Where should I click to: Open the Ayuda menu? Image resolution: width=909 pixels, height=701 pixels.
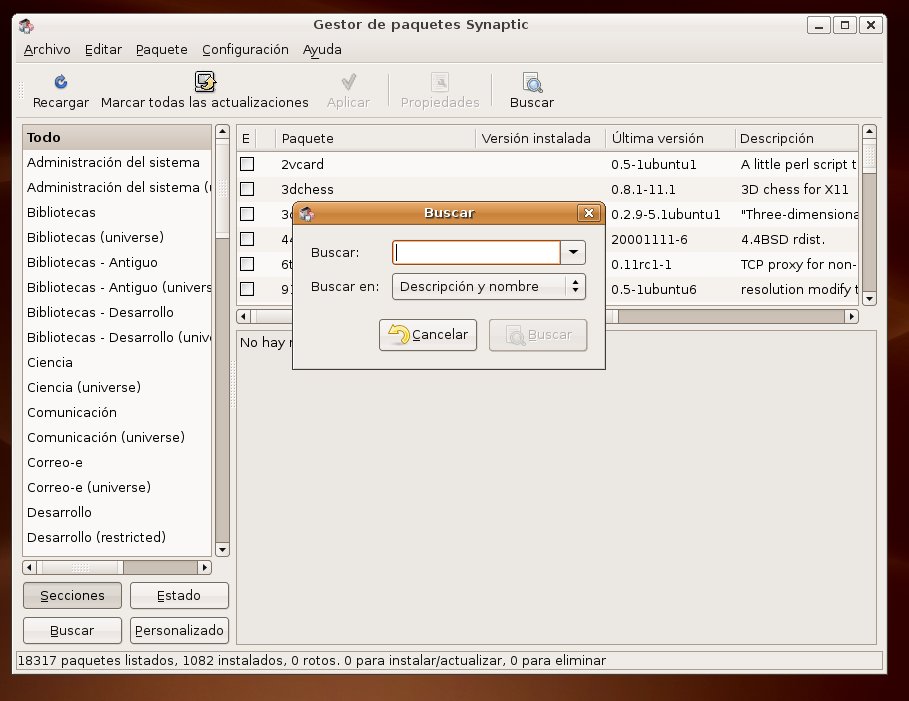tap(322, 50)
